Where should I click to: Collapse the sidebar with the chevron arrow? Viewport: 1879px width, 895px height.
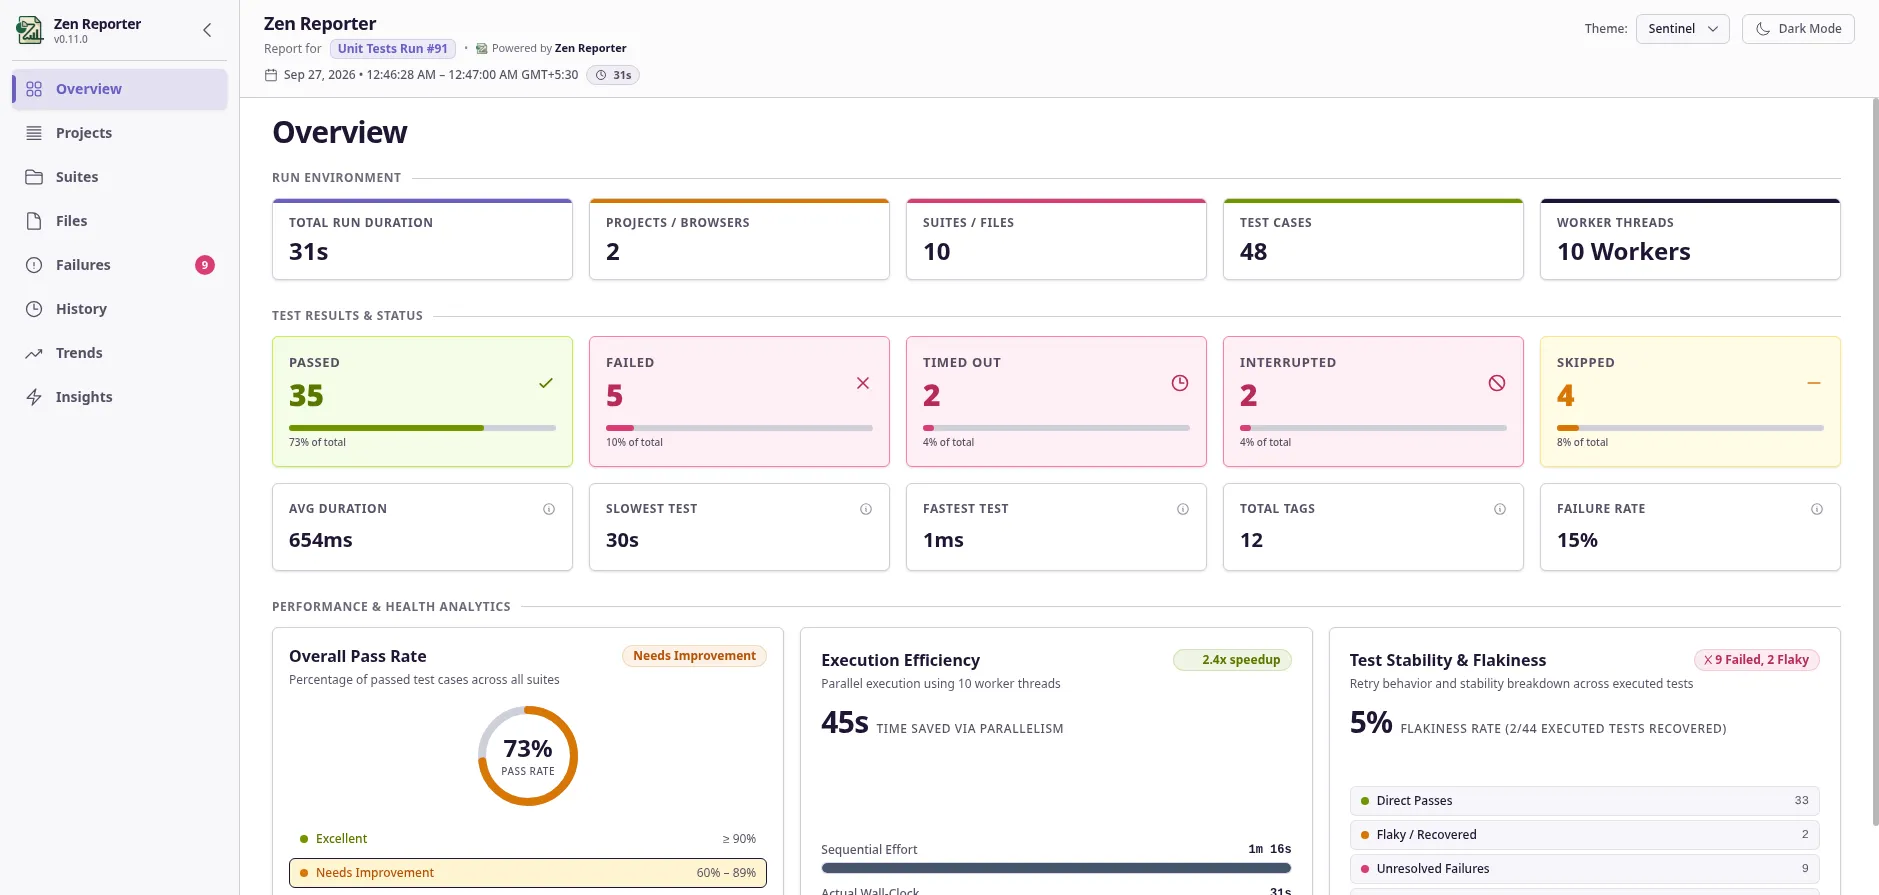[x=207, y=30]
